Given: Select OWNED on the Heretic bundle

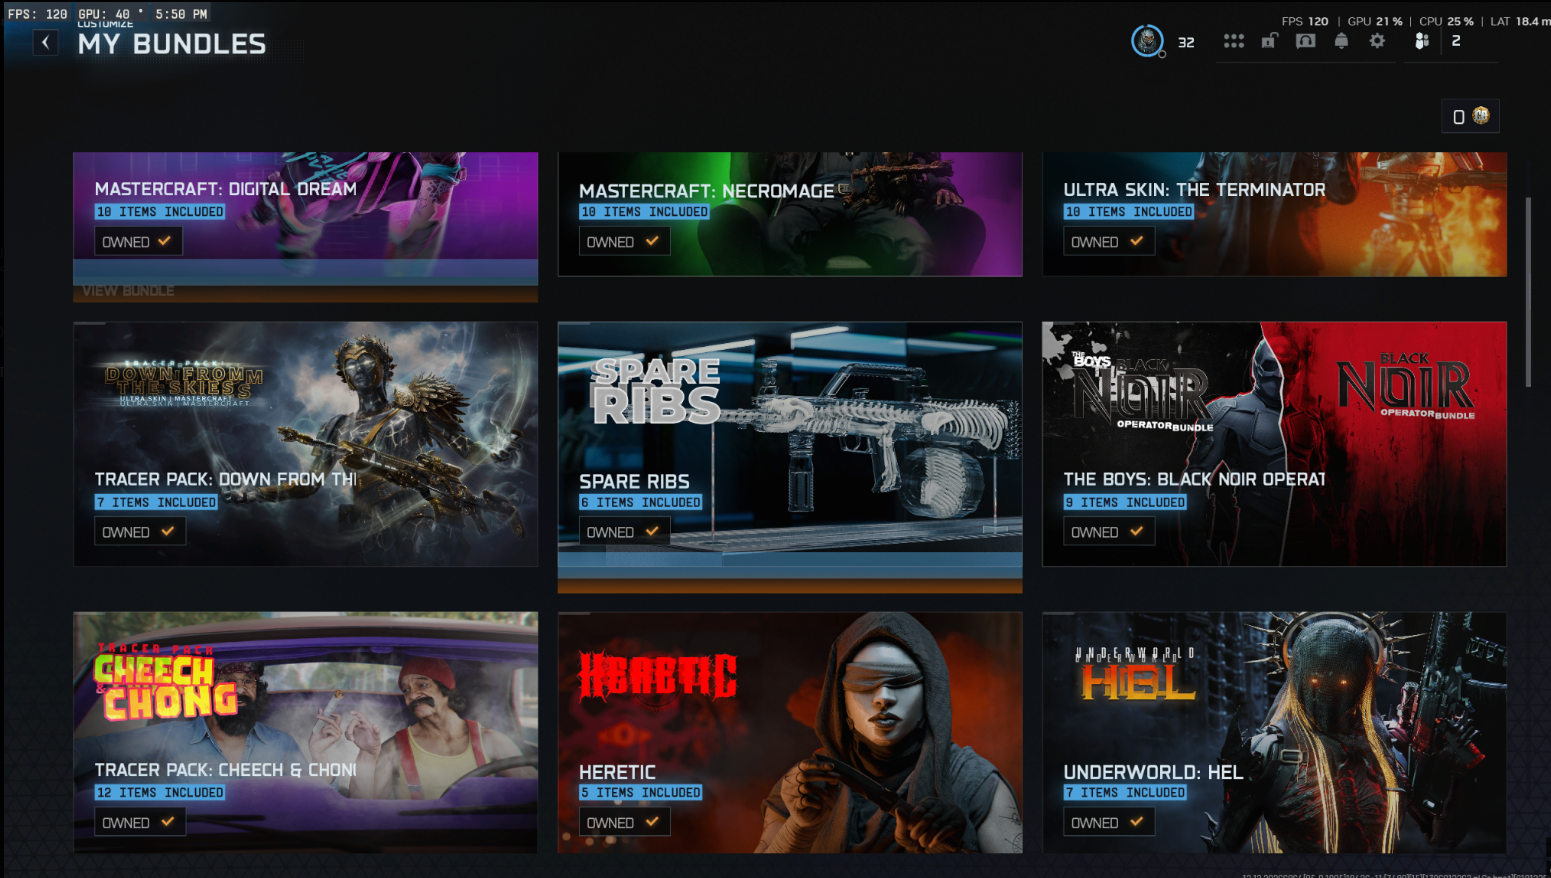Looking at the screenshot, I should coord(624,822).
